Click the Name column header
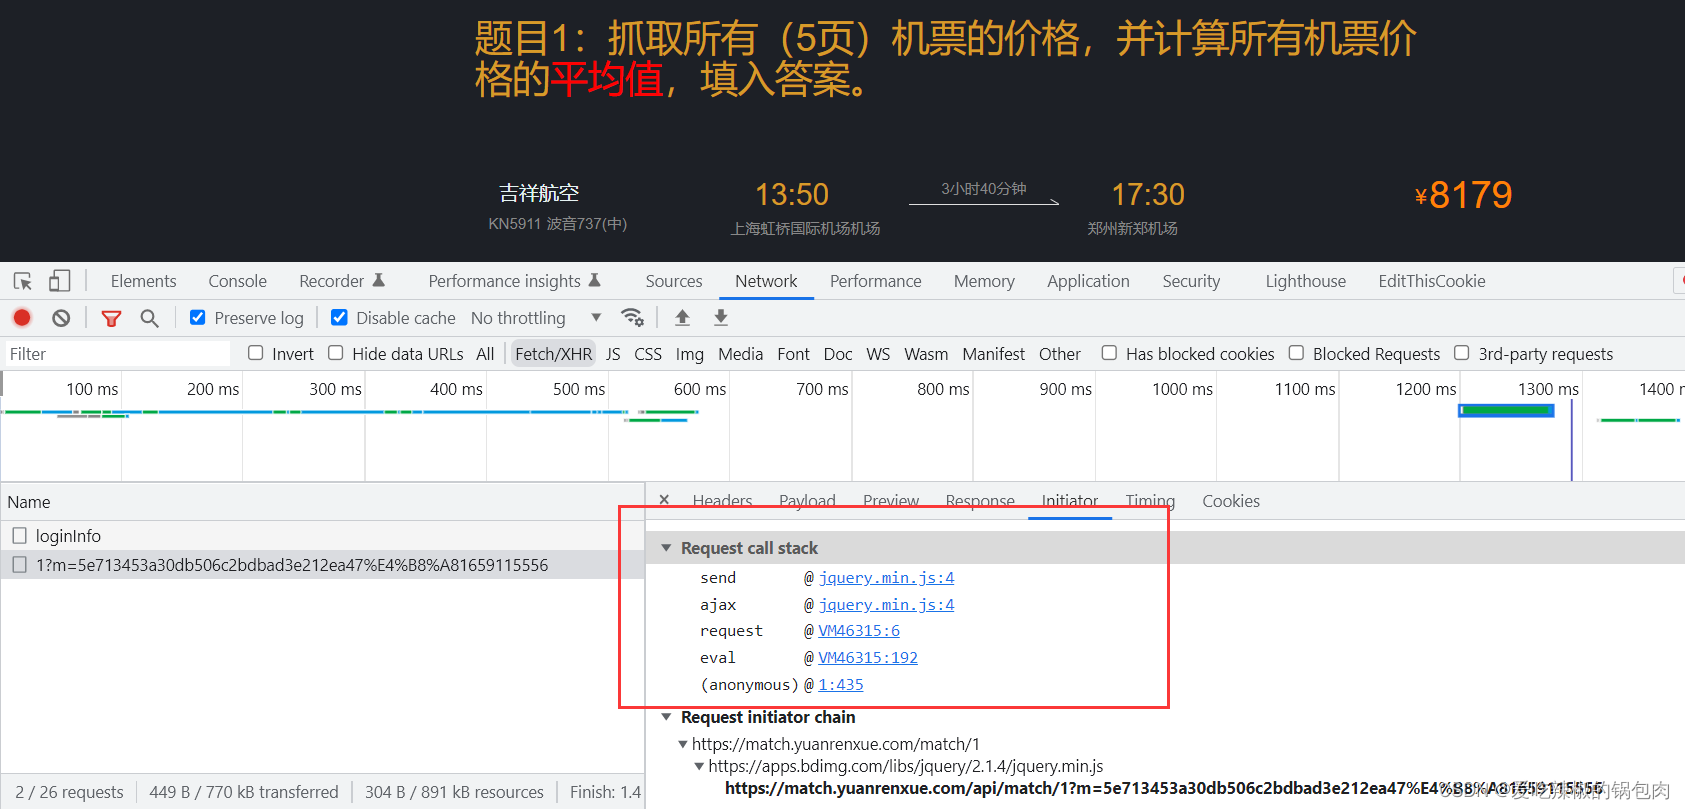This screenshot has width=1685, height=809. click(322, 502)
